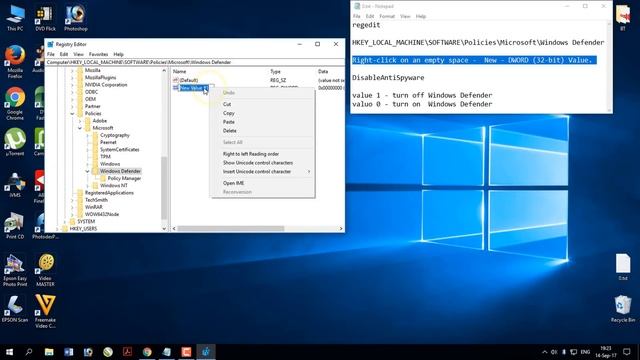The image size is (640, 360).
Task: Open IVMS desktop shortcut
Action: (15, 184)
